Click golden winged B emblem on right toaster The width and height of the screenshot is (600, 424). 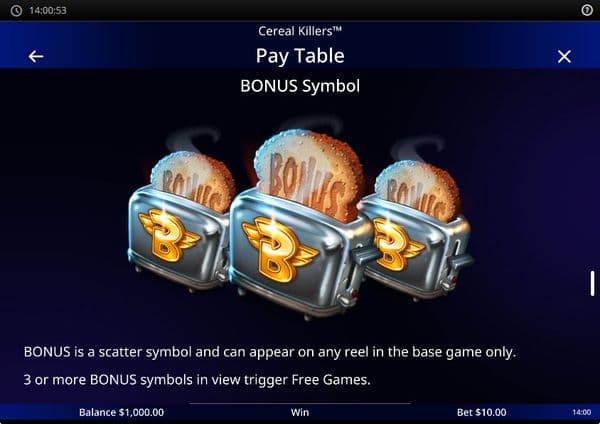[396, 244]
